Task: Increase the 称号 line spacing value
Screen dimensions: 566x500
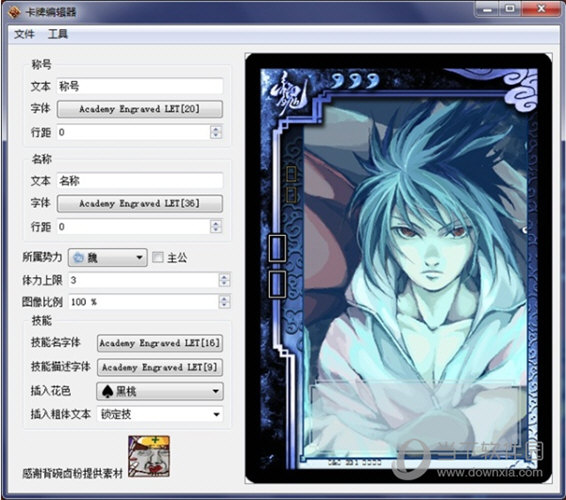Action: [216, 129]
